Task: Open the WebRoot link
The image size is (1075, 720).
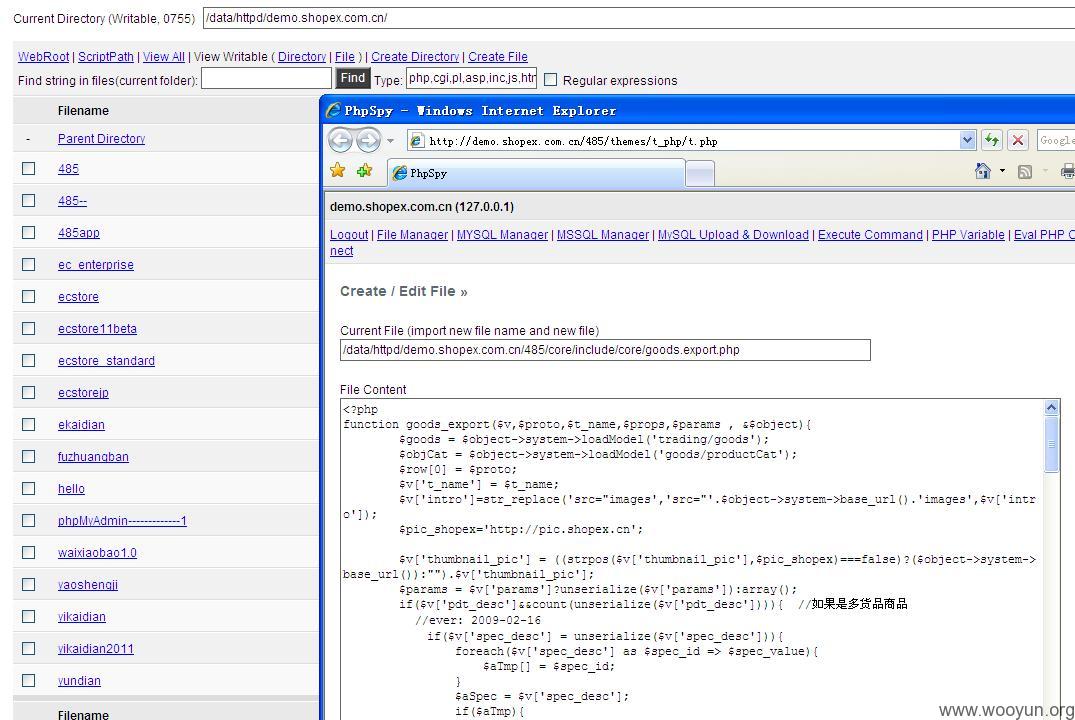Action: (43, 56)
